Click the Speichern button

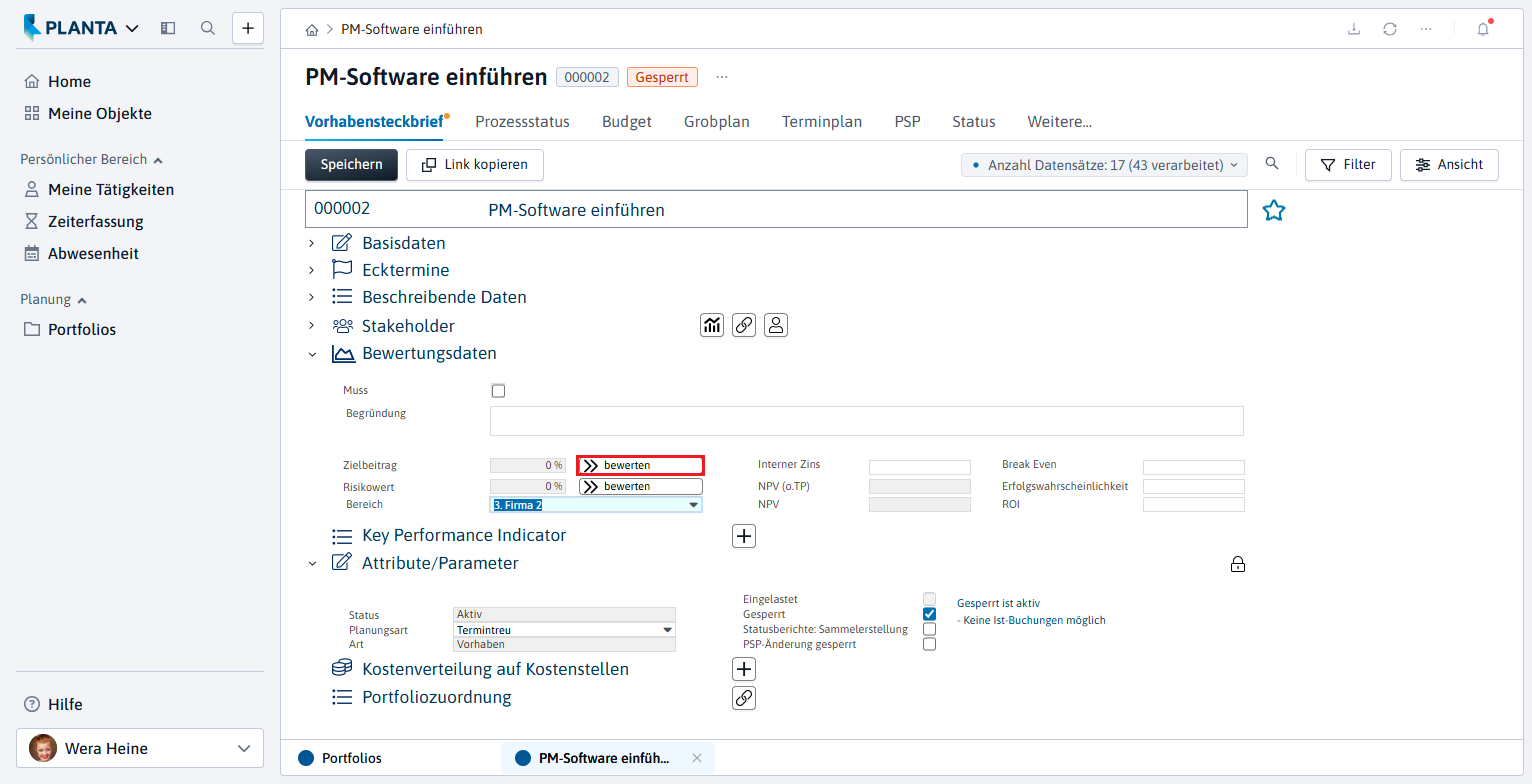pos(351,165)
